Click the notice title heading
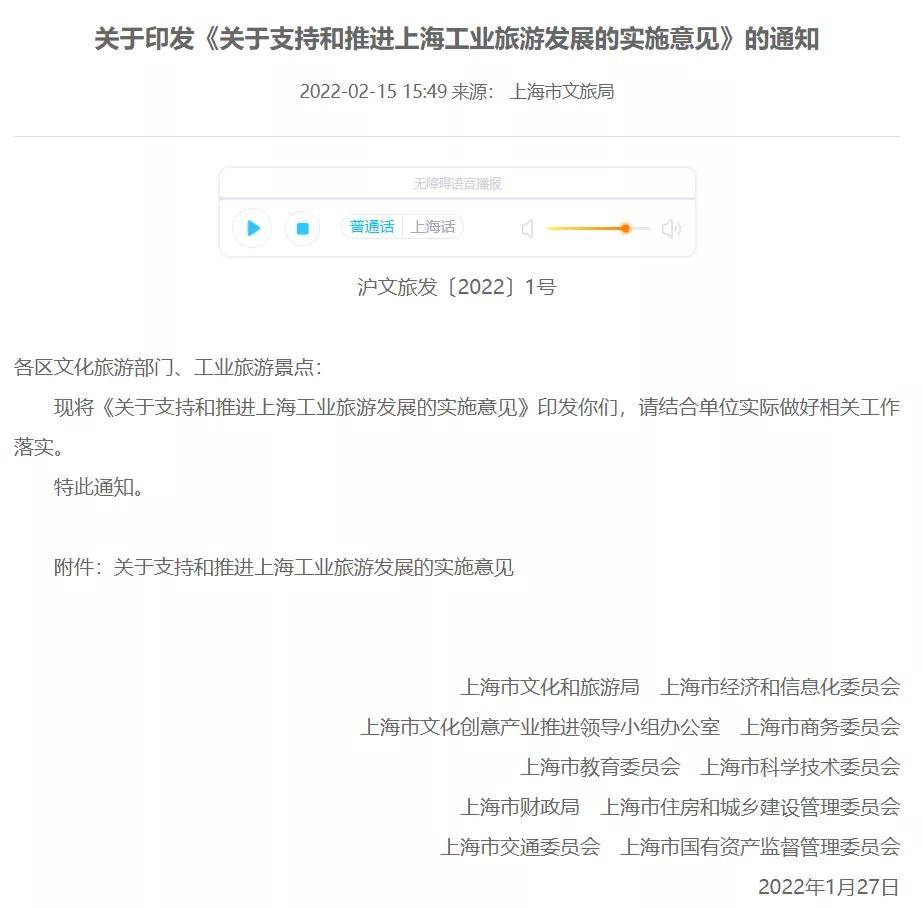This screenshot has height=908, width=922. pos(457,39)
